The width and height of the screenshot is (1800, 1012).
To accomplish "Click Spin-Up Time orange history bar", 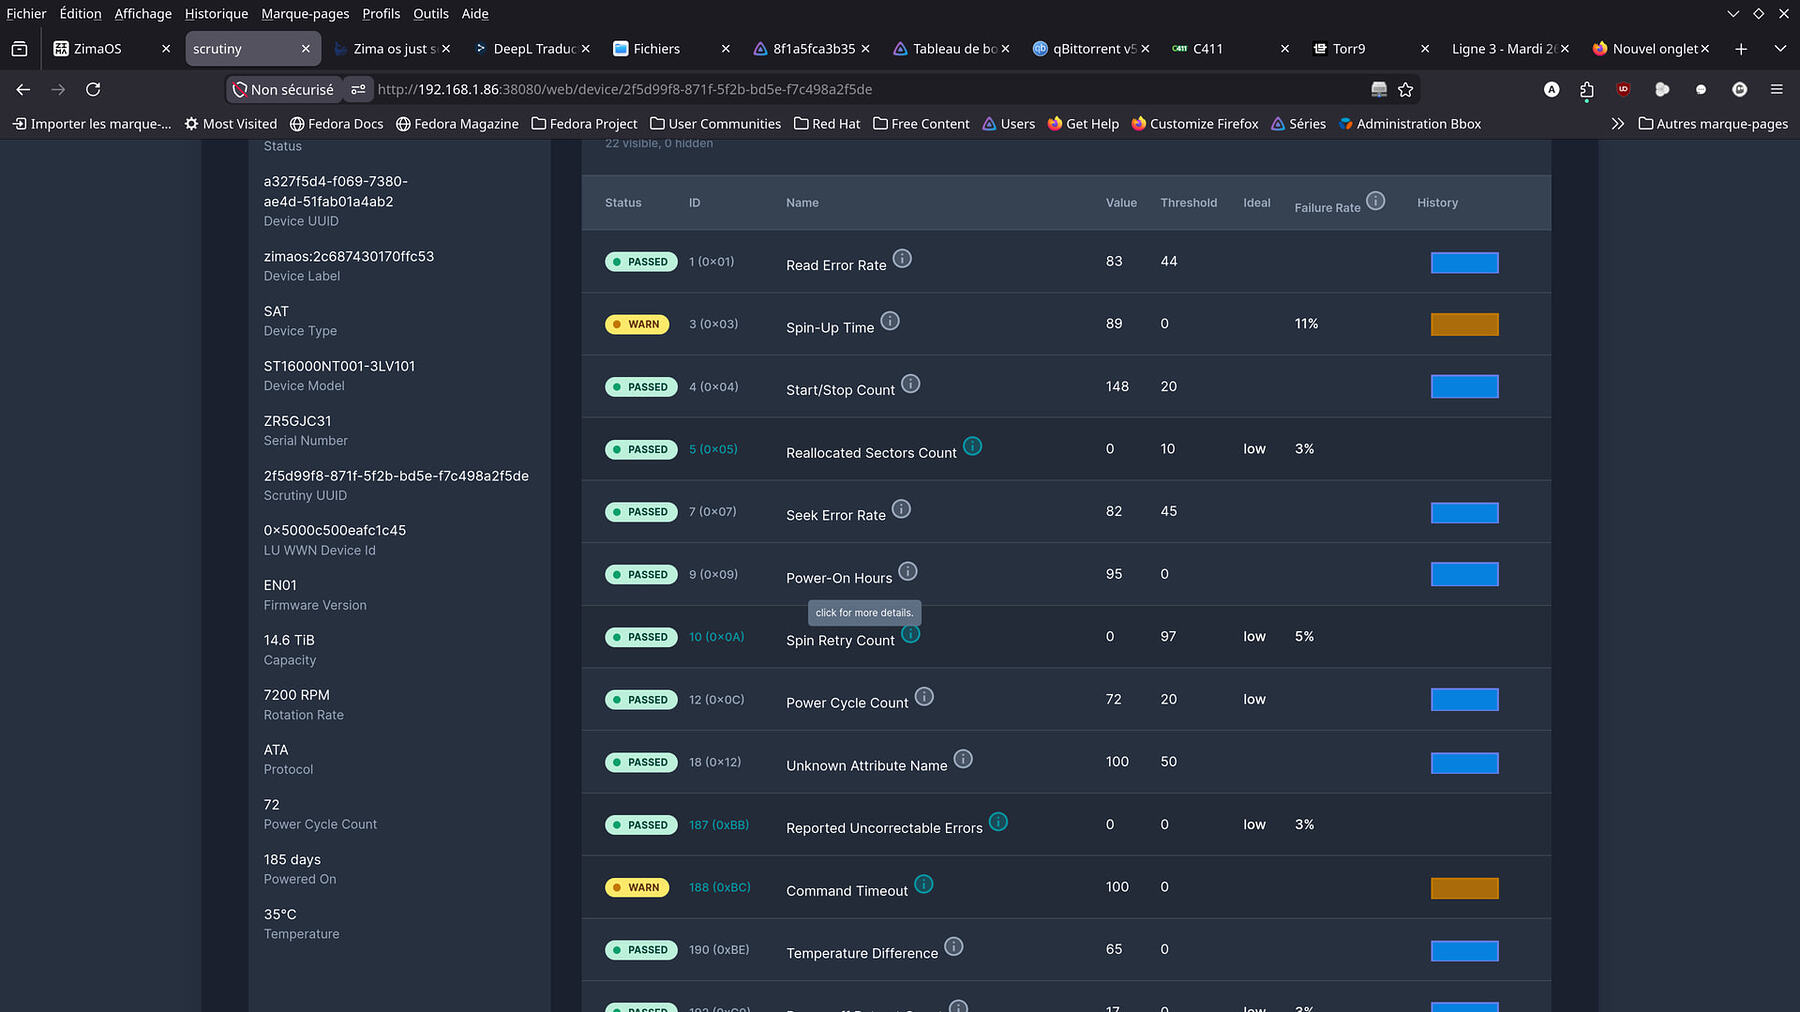I will [x=1464, y=324].
